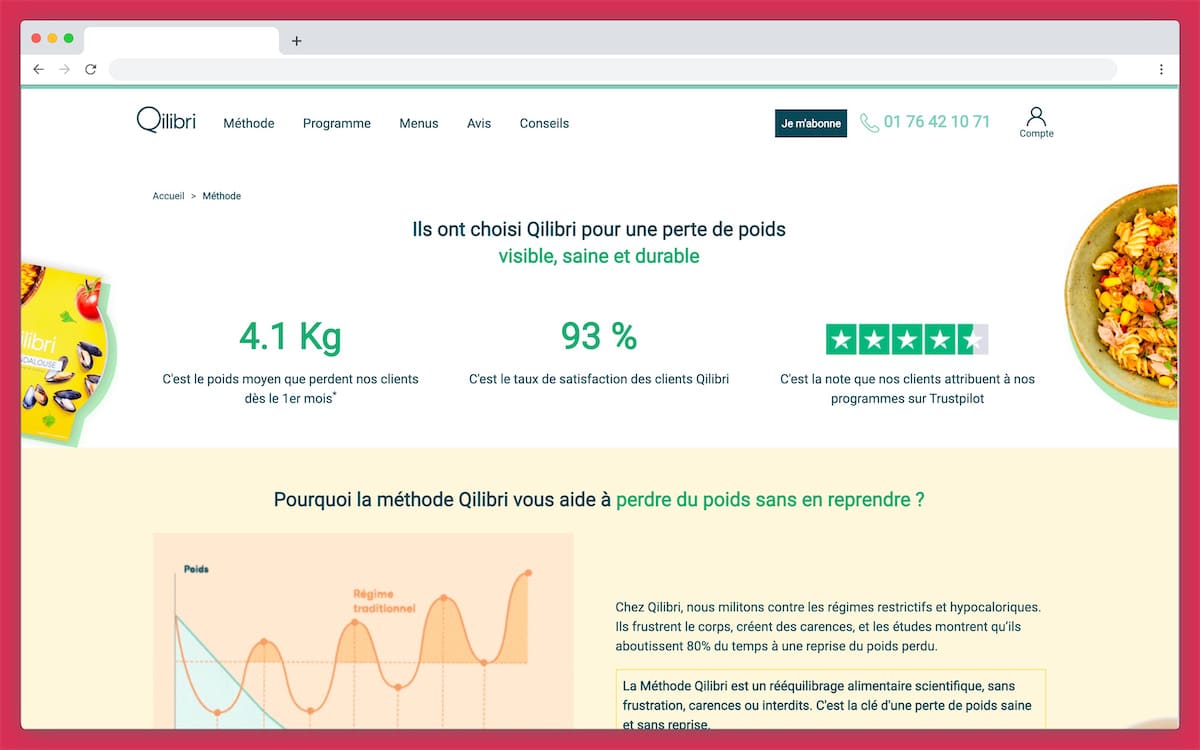Click the green macOS maximize button
The height and width of the screenshot is (750, 1200).
pyautogui.click(x=69, y=38)
